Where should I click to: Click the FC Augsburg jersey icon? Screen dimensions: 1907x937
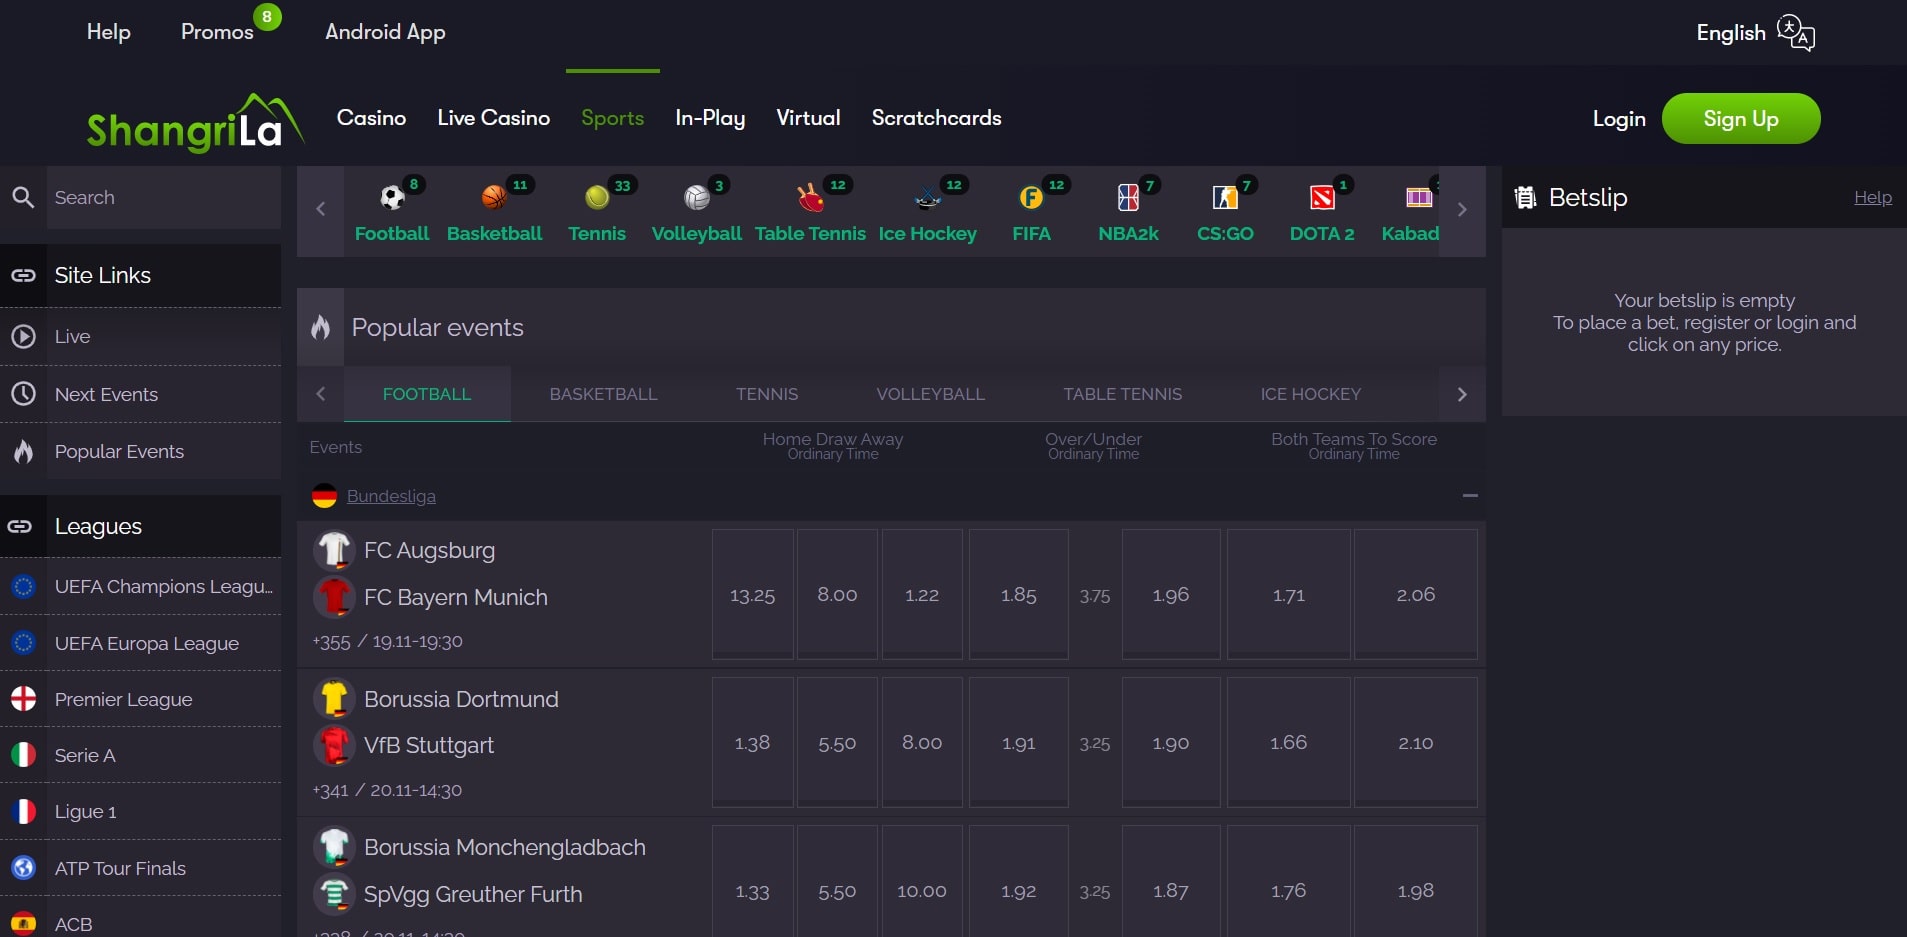(335, 550)
